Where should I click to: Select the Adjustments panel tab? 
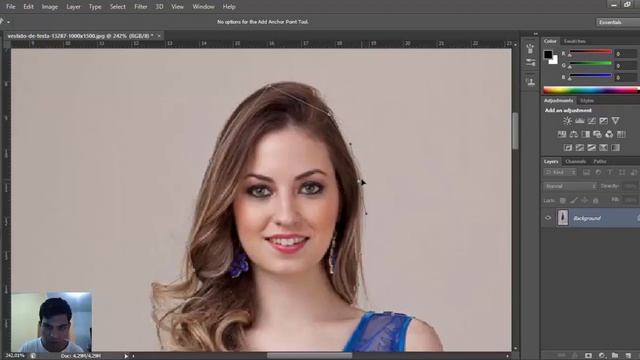pos(558,100)
